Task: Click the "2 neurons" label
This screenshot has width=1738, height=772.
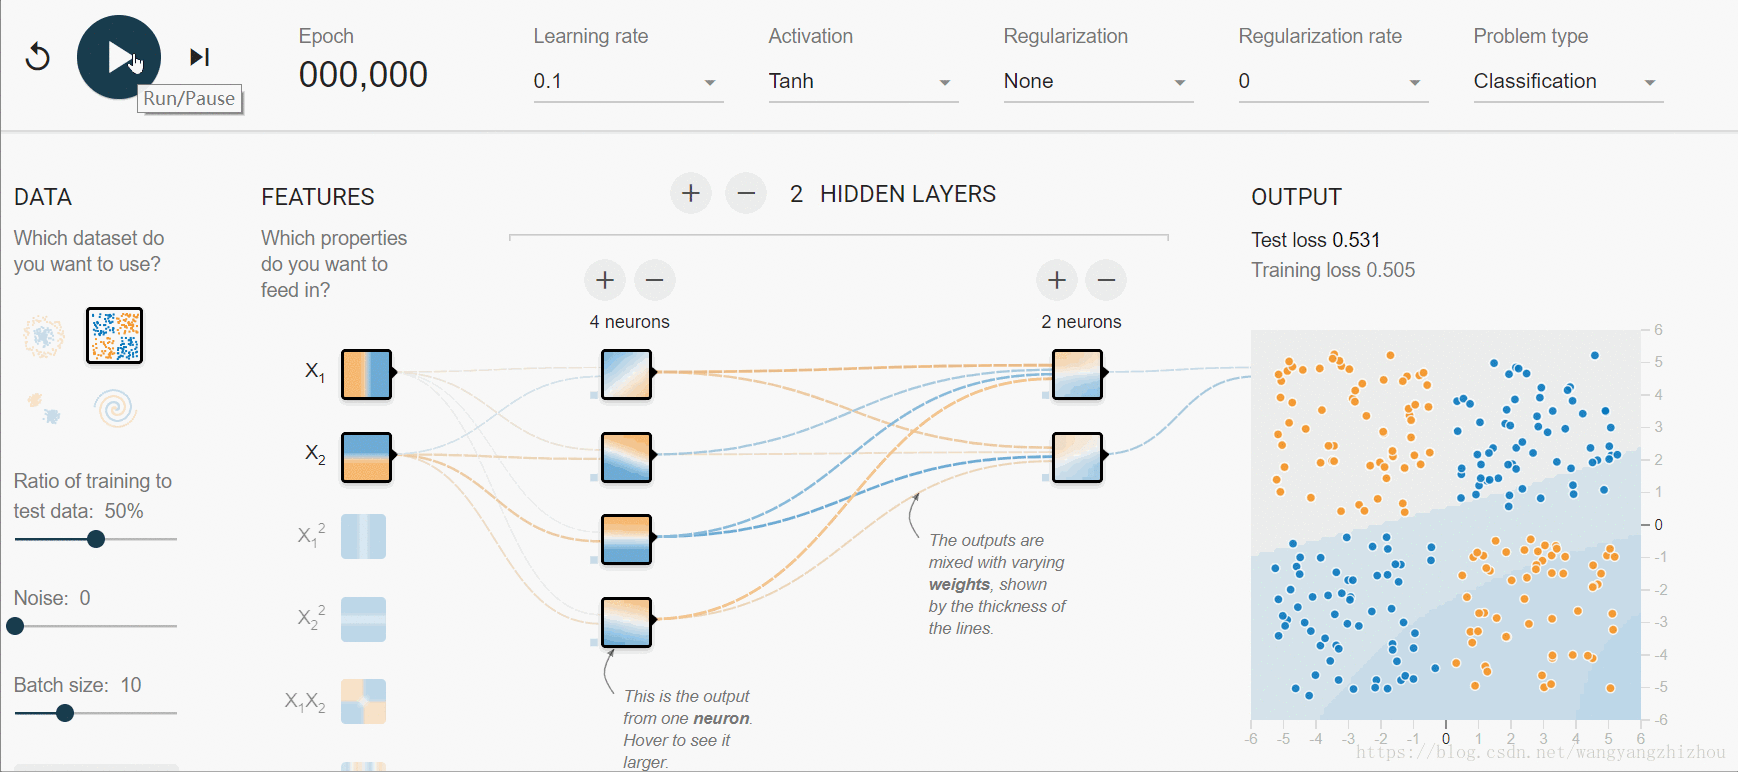Action: pos(1081,322)
